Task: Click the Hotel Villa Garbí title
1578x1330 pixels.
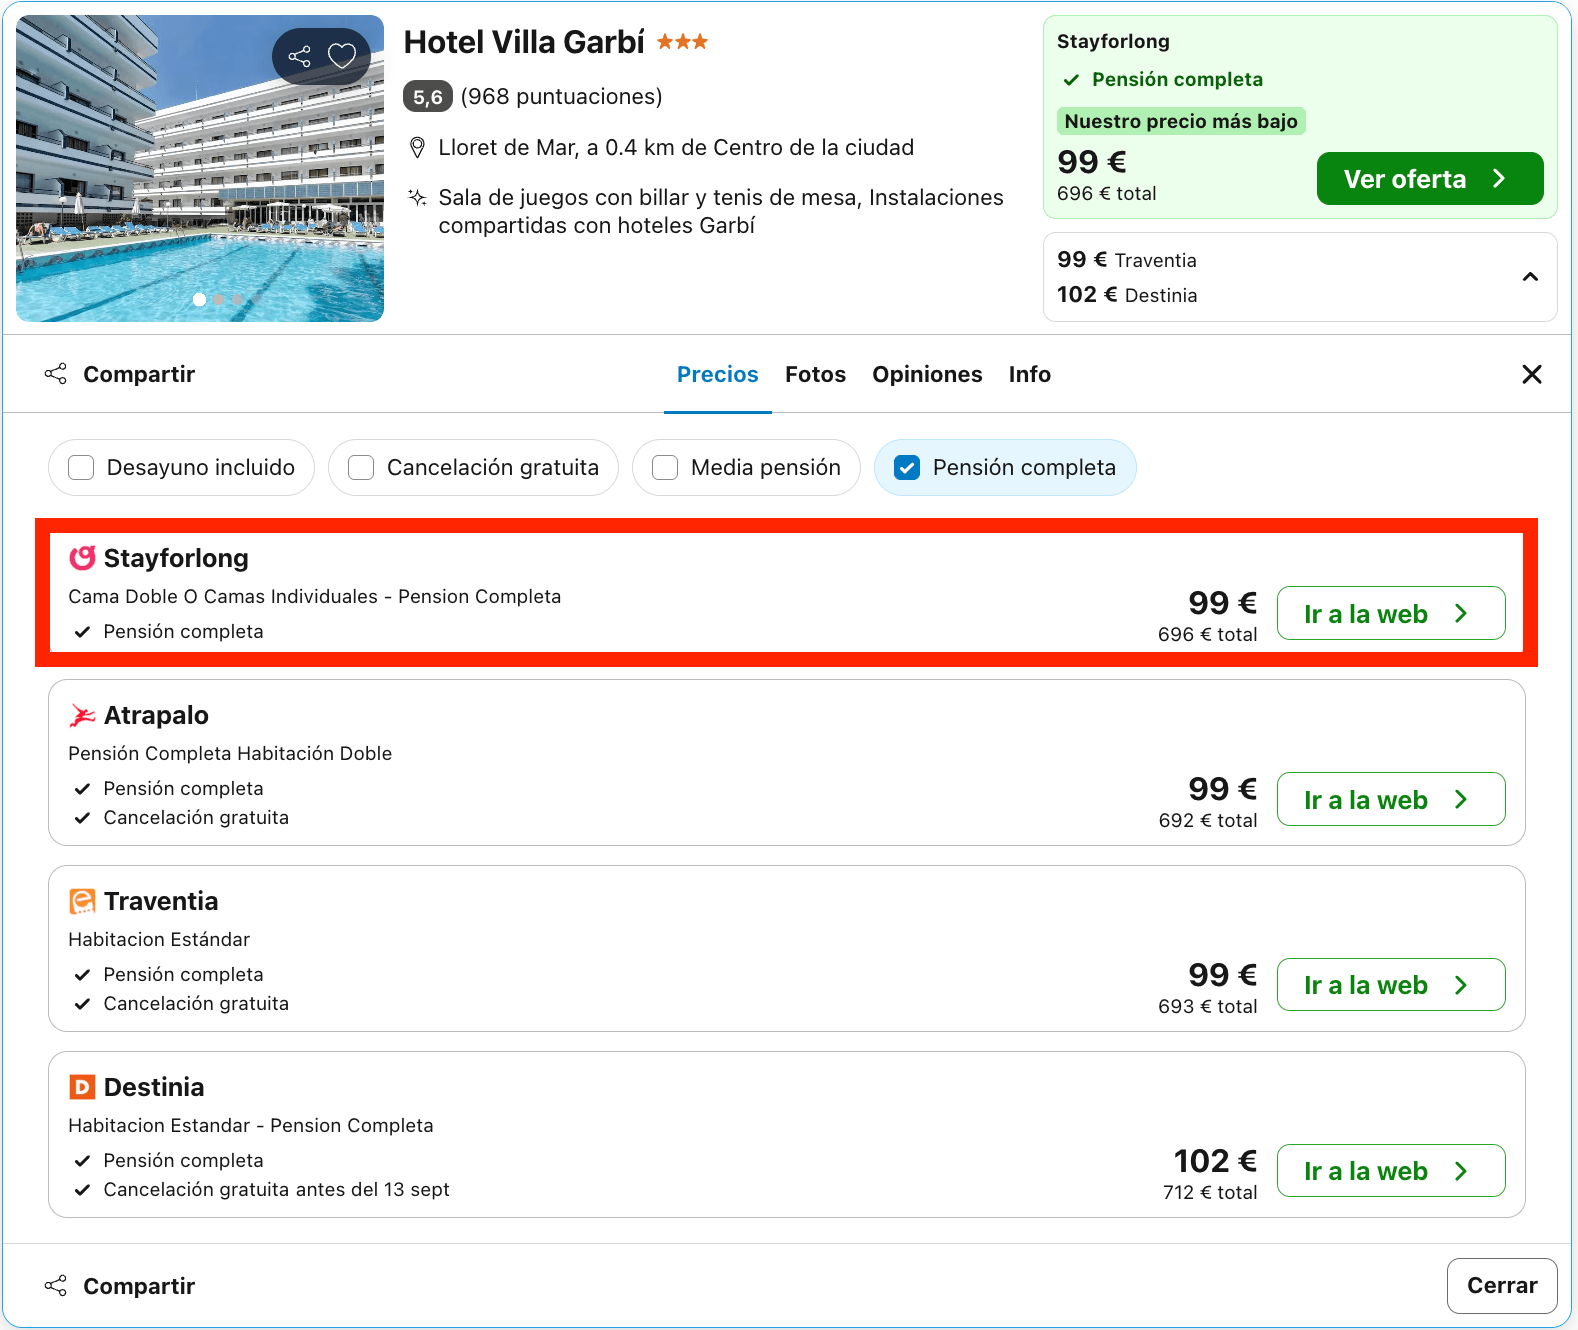Action: point(524,42)
